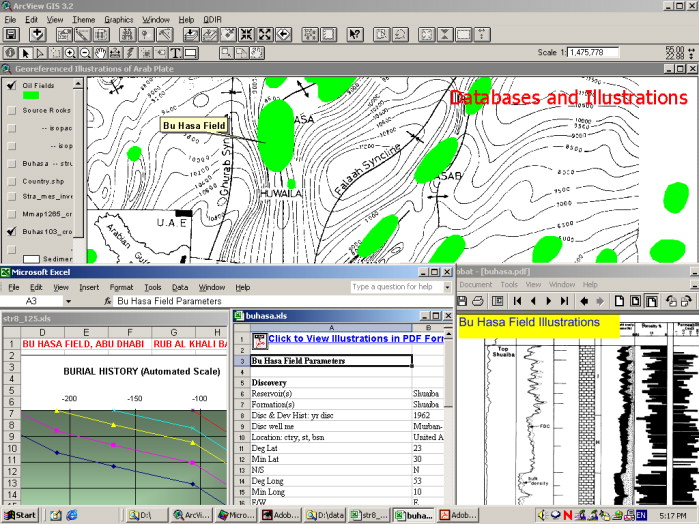Select the magnifier Zoom In tool
The width and height of the screenshot is (699, 524).
click(70, 53)
